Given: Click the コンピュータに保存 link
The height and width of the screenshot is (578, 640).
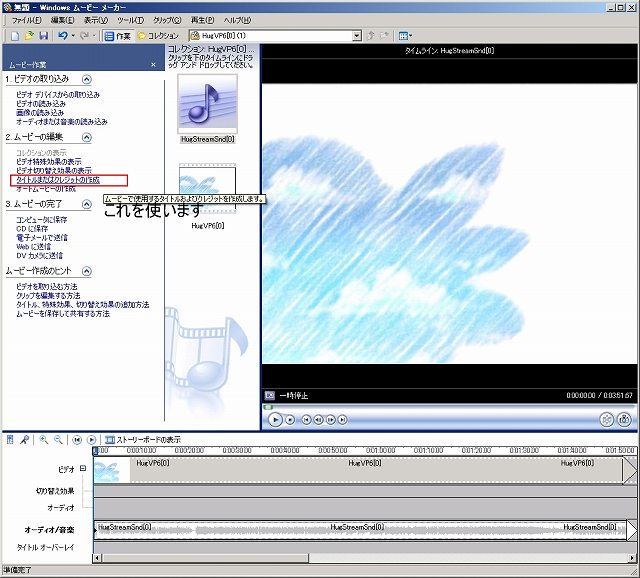Looking at the screenshot, I should point(42,220).
